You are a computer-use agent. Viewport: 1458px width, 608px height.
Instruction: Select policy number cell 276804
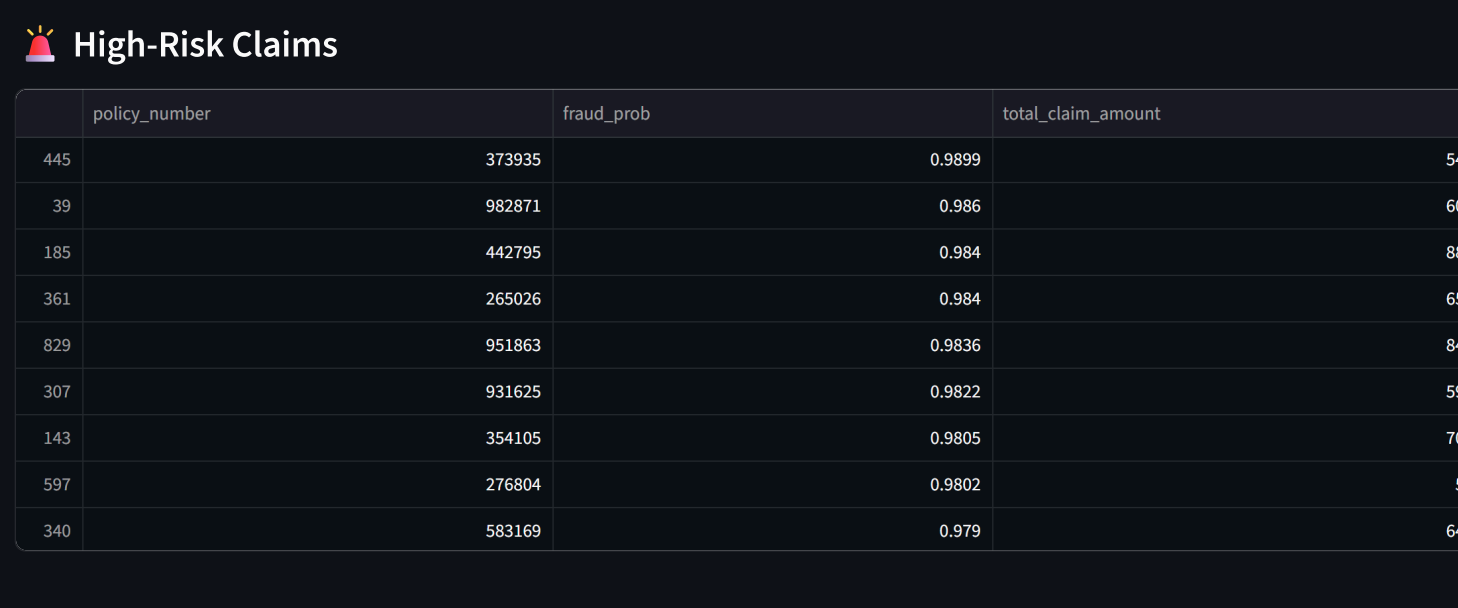pos(513,485)
